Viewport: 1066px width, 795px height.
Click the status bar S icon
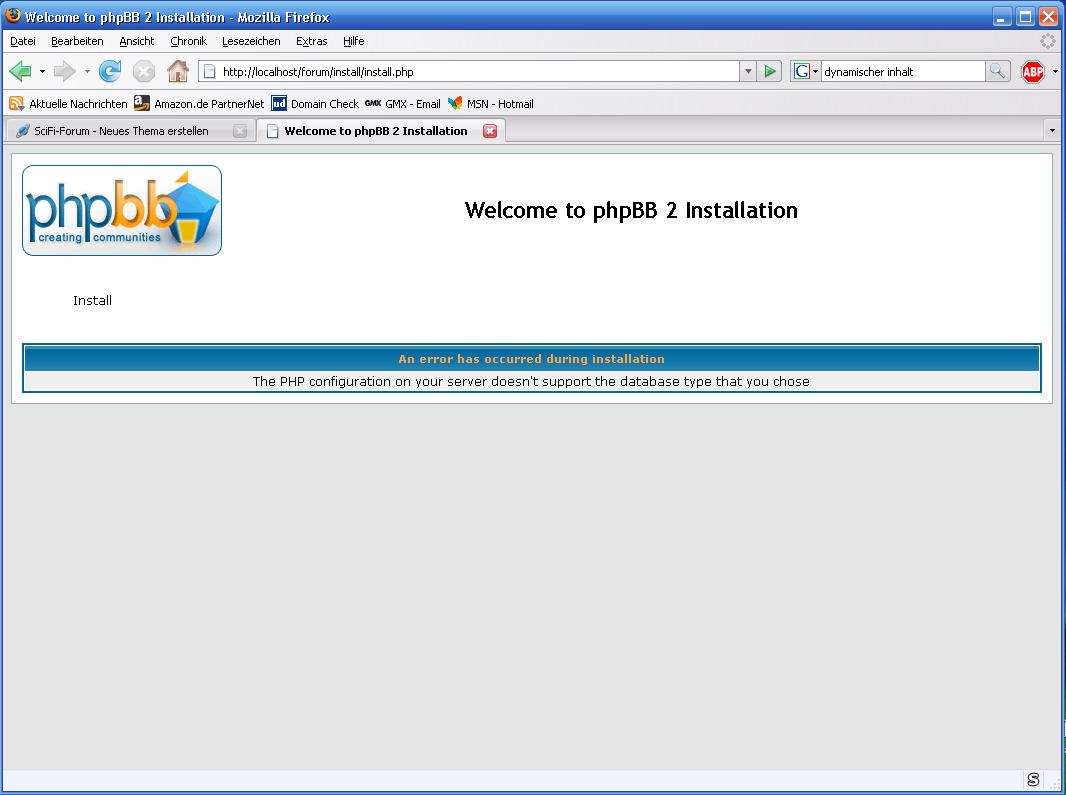[1033, 780]
